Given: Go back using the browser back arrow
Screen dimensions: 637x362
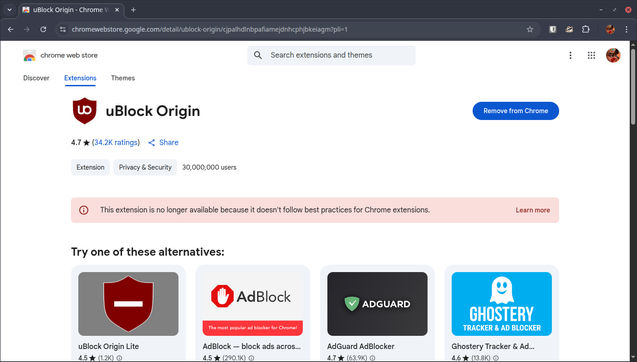Looking at the screenshot, I should (x=11, y=29).
